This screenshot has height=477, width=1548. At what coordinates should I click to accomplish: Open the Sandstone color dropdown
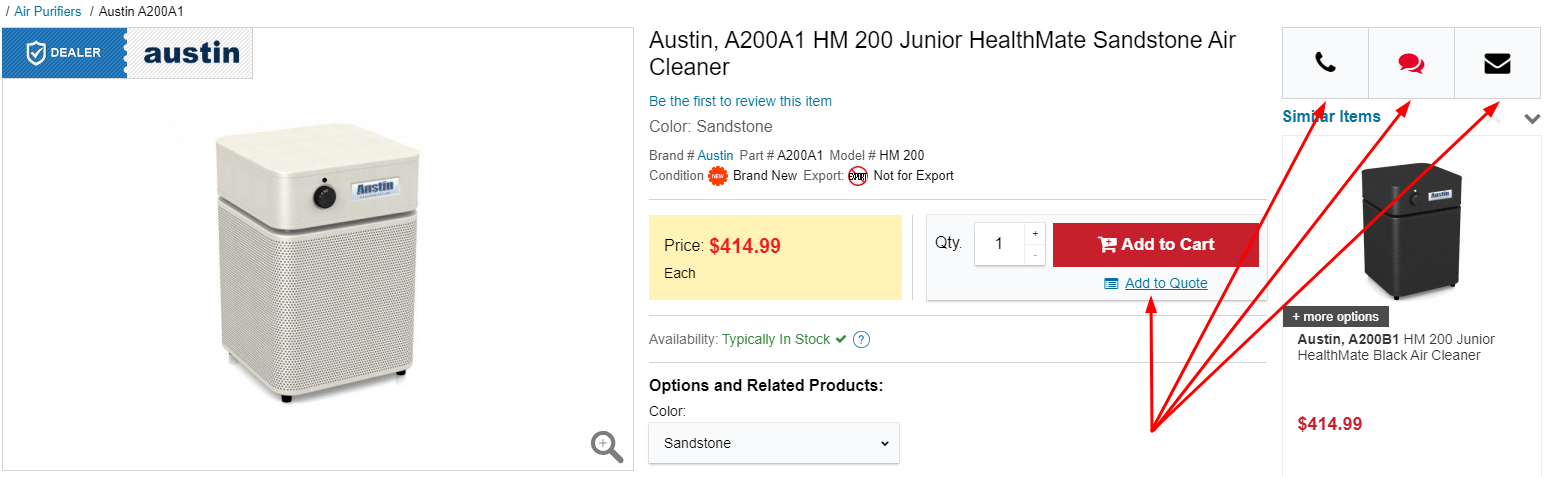point(774,443)
